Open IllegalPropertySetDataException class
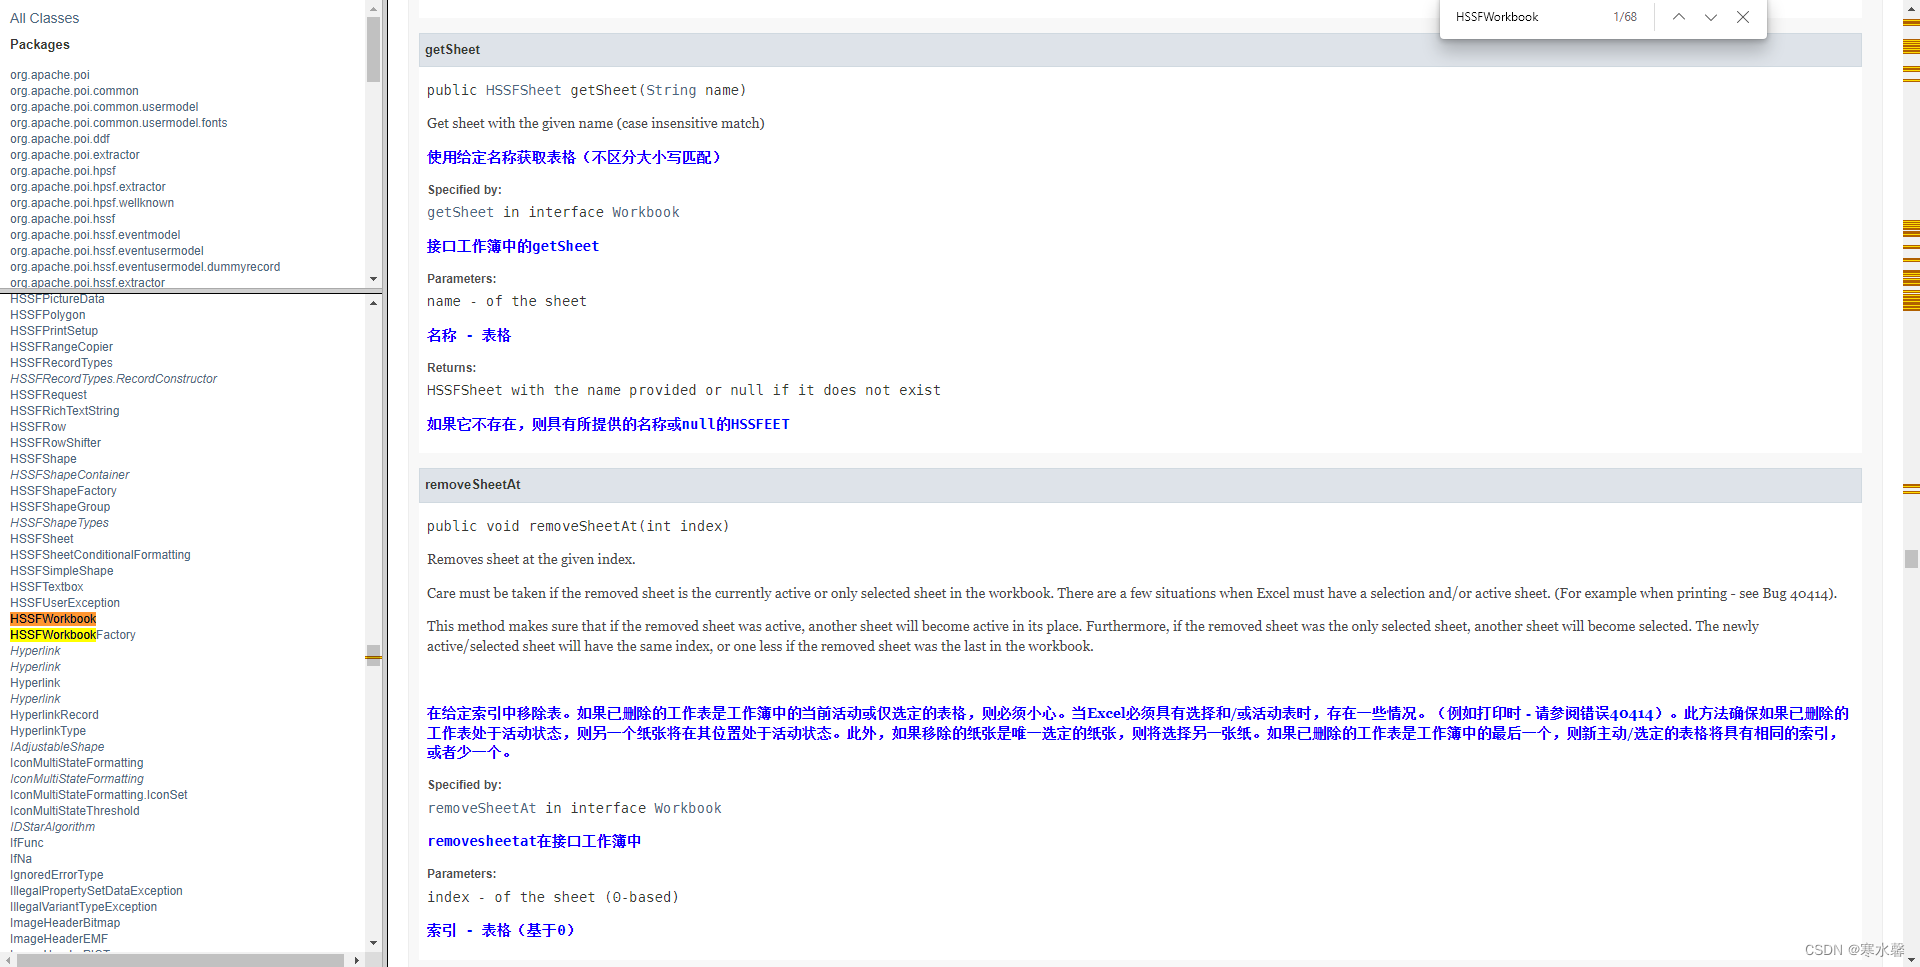This screenshot has width=1920, height=967. click(x=96, y=891)
